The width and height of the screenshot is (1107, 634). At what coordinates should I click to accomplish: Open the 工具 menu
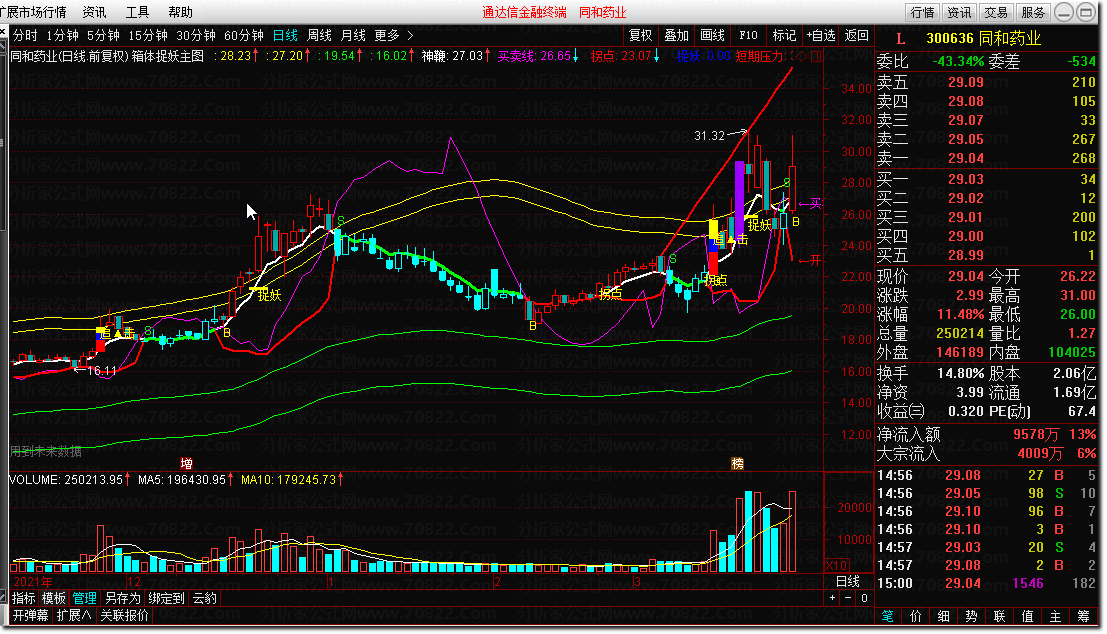(x=137, y=12)
